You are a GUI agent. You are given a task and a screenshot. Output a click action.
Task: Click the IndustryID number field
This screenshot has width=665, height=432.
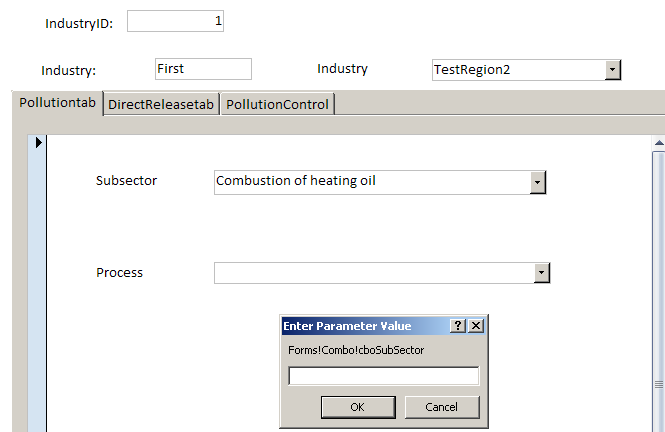point(175,21)
